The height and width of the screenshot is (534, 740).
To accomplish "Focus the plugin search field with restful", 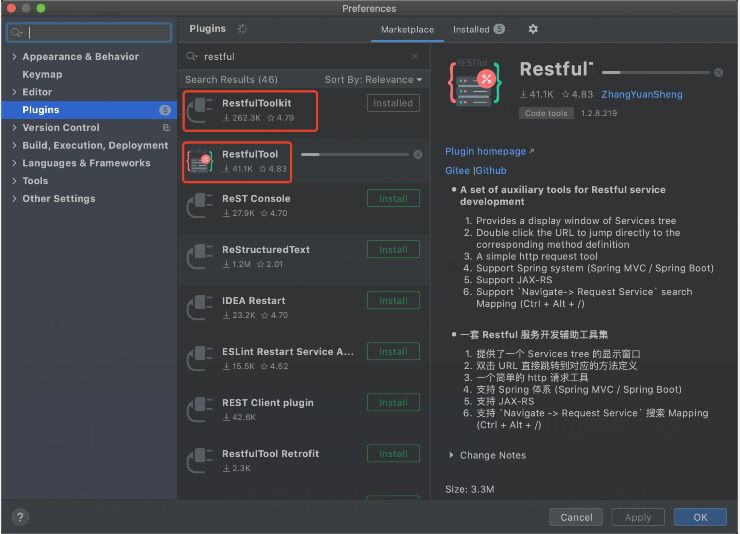I will [302, 57].
